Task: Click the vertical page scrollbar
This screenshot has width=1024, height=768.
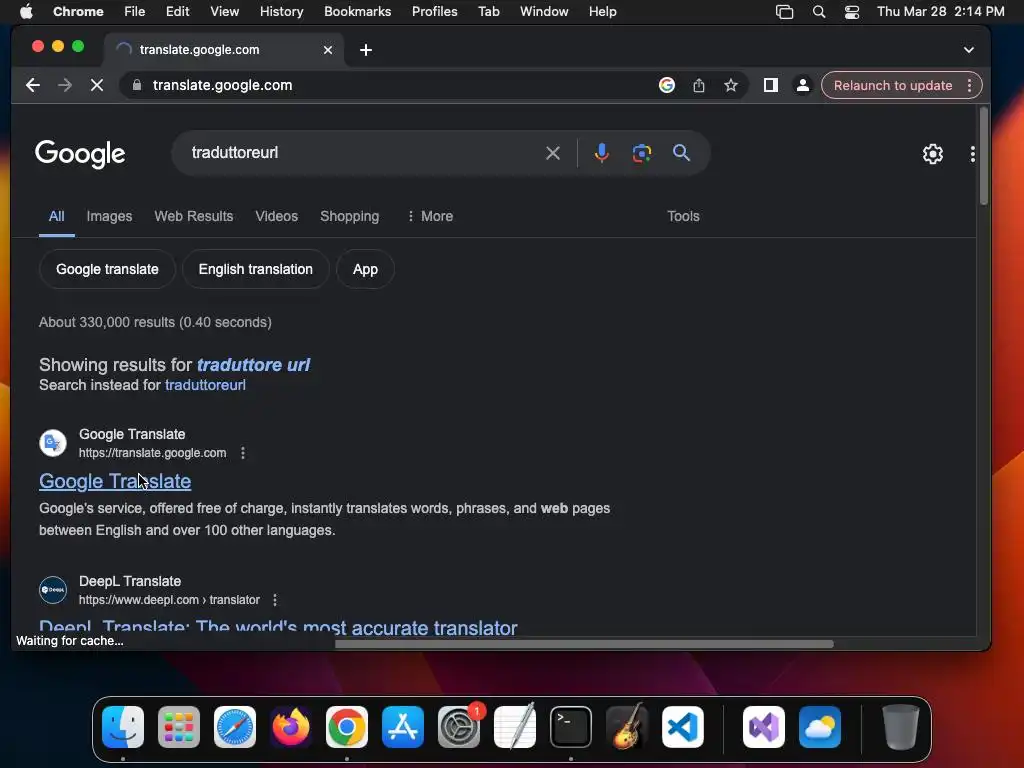Action: click(x=984, y=157)
